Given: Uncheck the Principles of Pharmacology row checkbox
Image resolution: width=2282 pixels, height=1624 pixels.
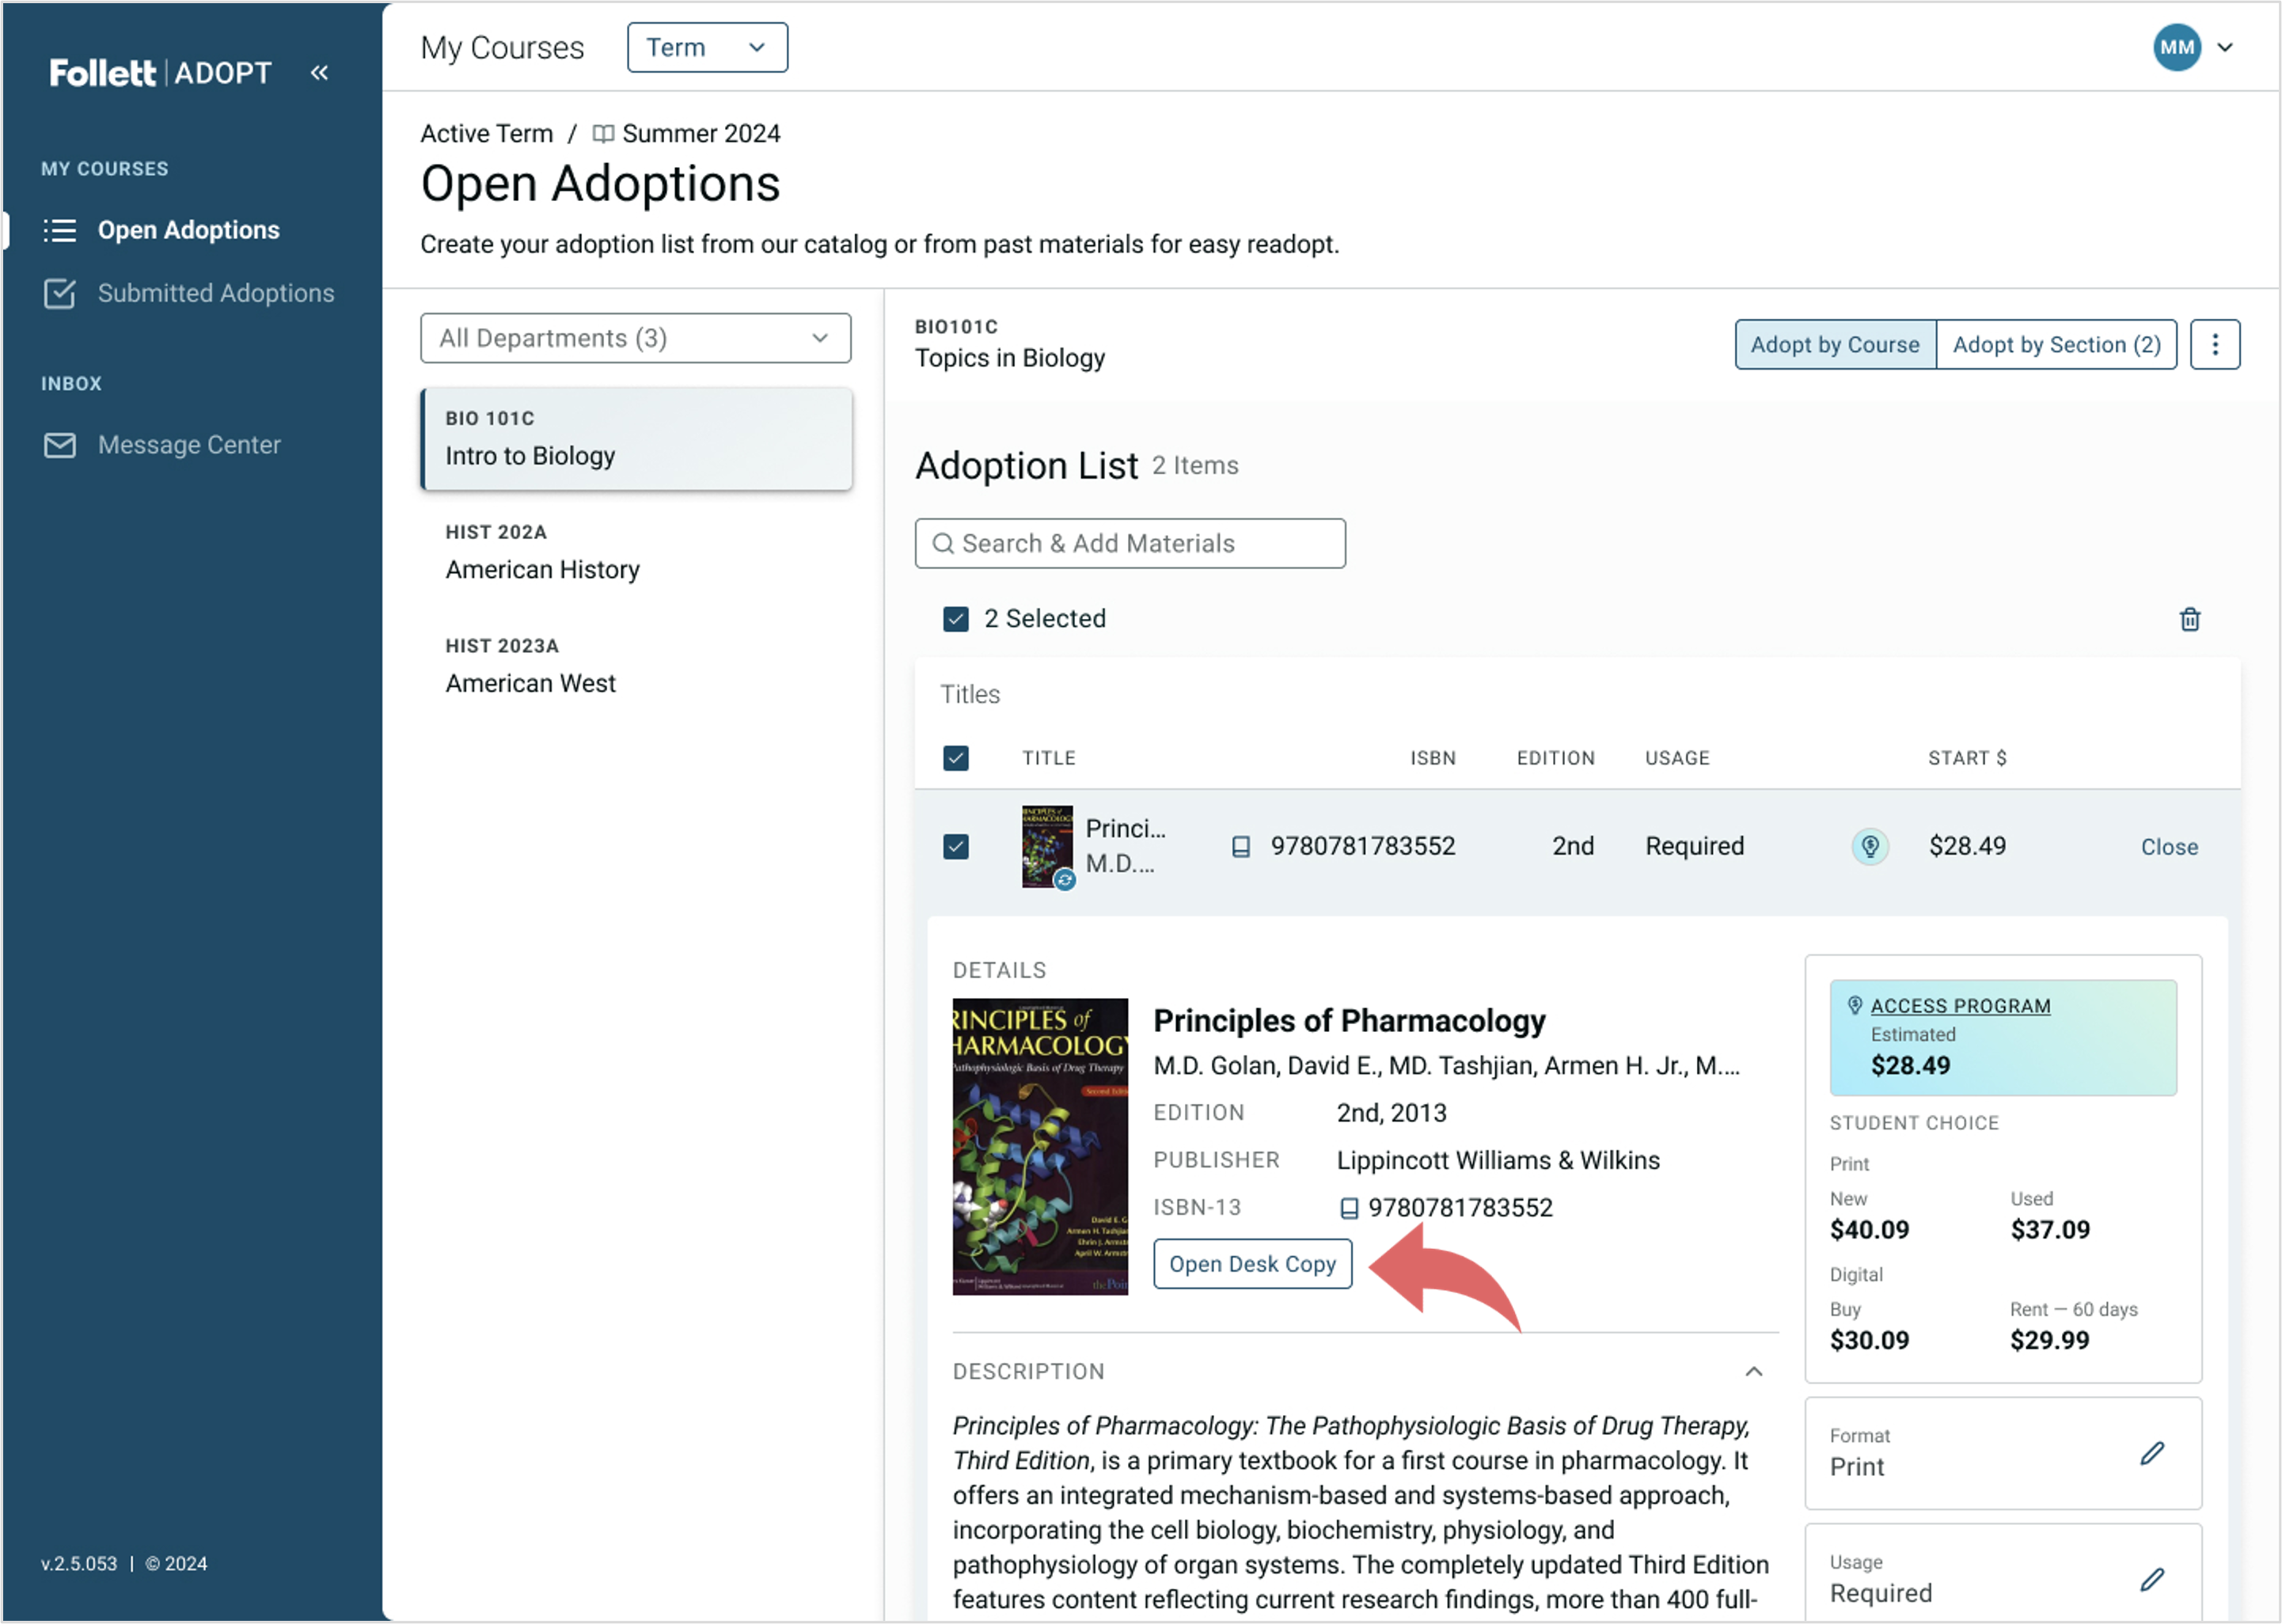Looking at the screenshot, I should pos(955,847).
